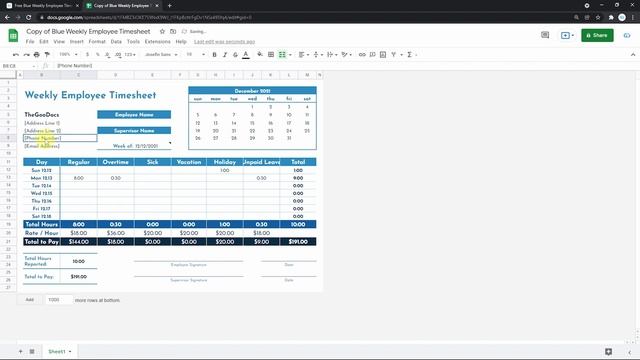The width and height of the screenshot is (640, 360).
Task: Toggle bold formatting
Action: (x=214, y=55)
